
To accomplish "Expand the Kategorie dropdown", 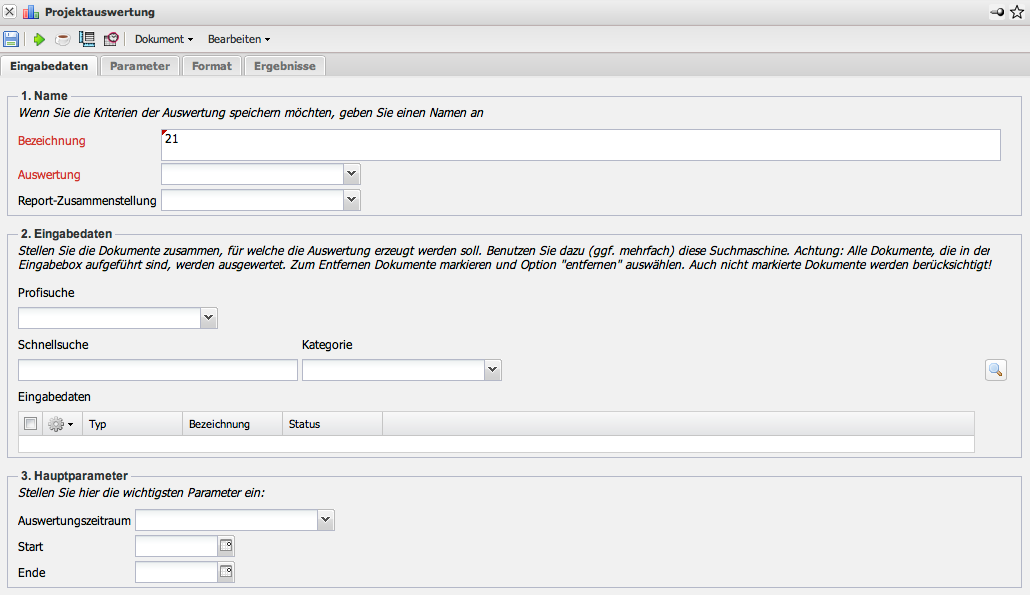I will tap(493, 370).
